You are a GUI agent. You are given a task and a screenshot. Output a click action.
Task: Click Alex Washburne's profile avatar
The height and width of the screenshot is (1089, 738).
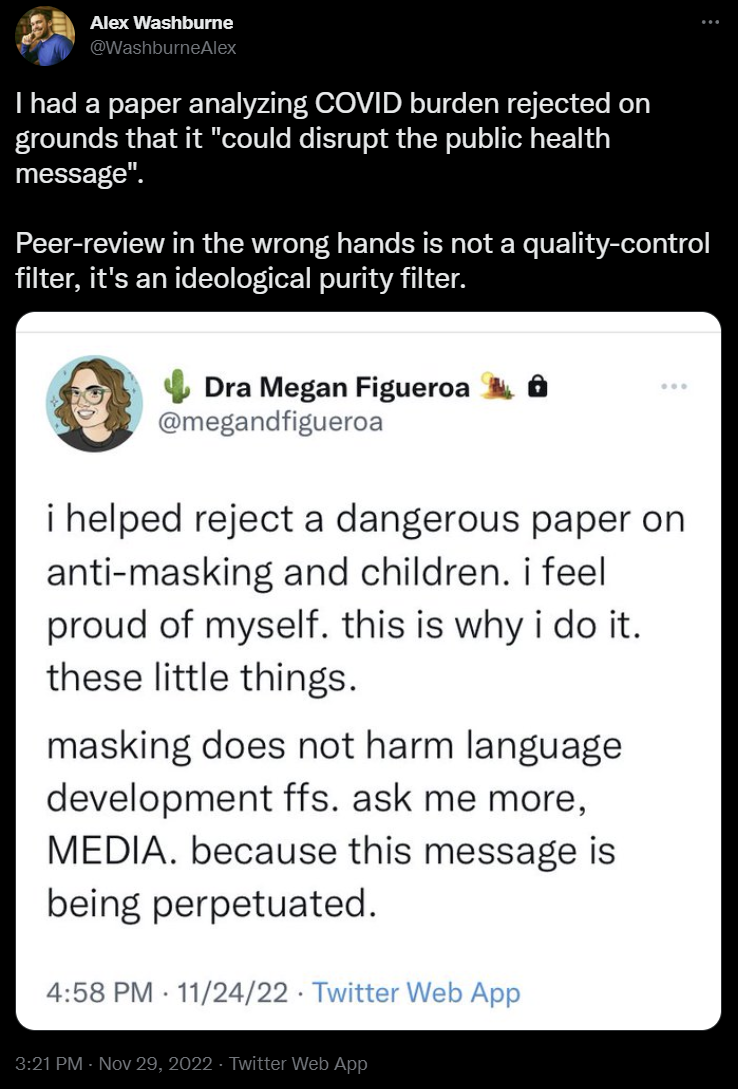click(x=46, y=36)
